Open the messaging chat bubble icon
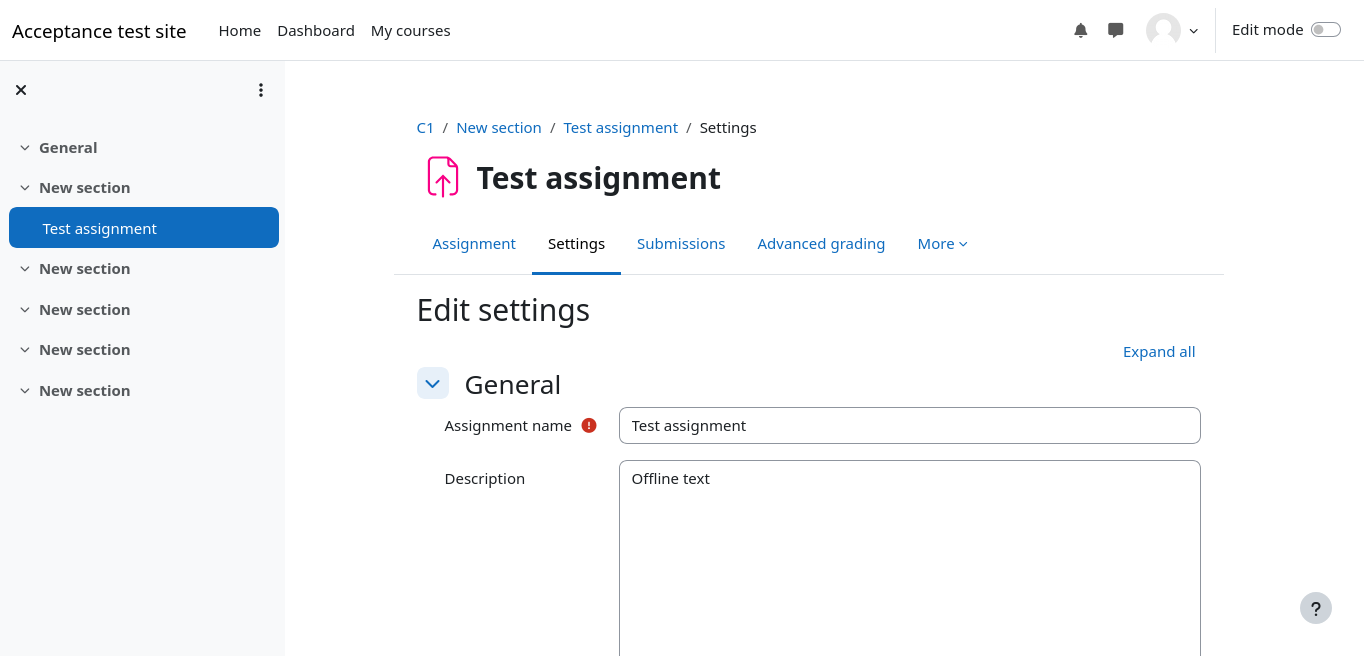Image resolution: width=1364 pixels, height=656 pixels. [x=1116, y=30]
